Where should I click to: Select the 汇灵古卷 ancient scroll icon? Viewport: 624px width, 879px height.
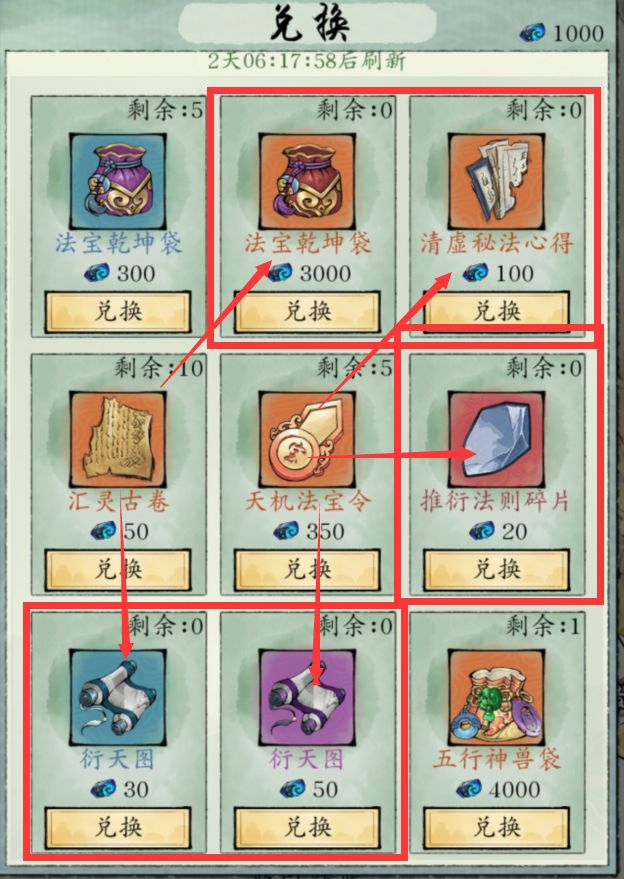click(118, 439)
